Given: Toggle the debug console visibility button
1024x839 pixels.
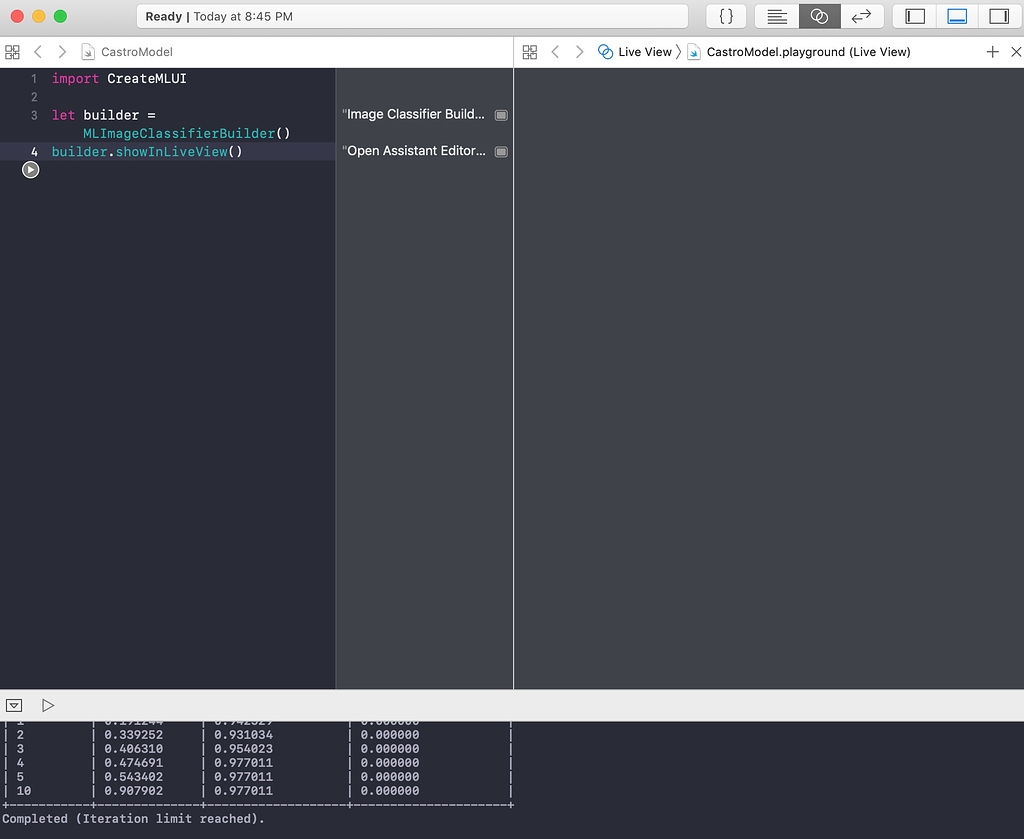Looking at the screenshot, I should coord(14,705).
